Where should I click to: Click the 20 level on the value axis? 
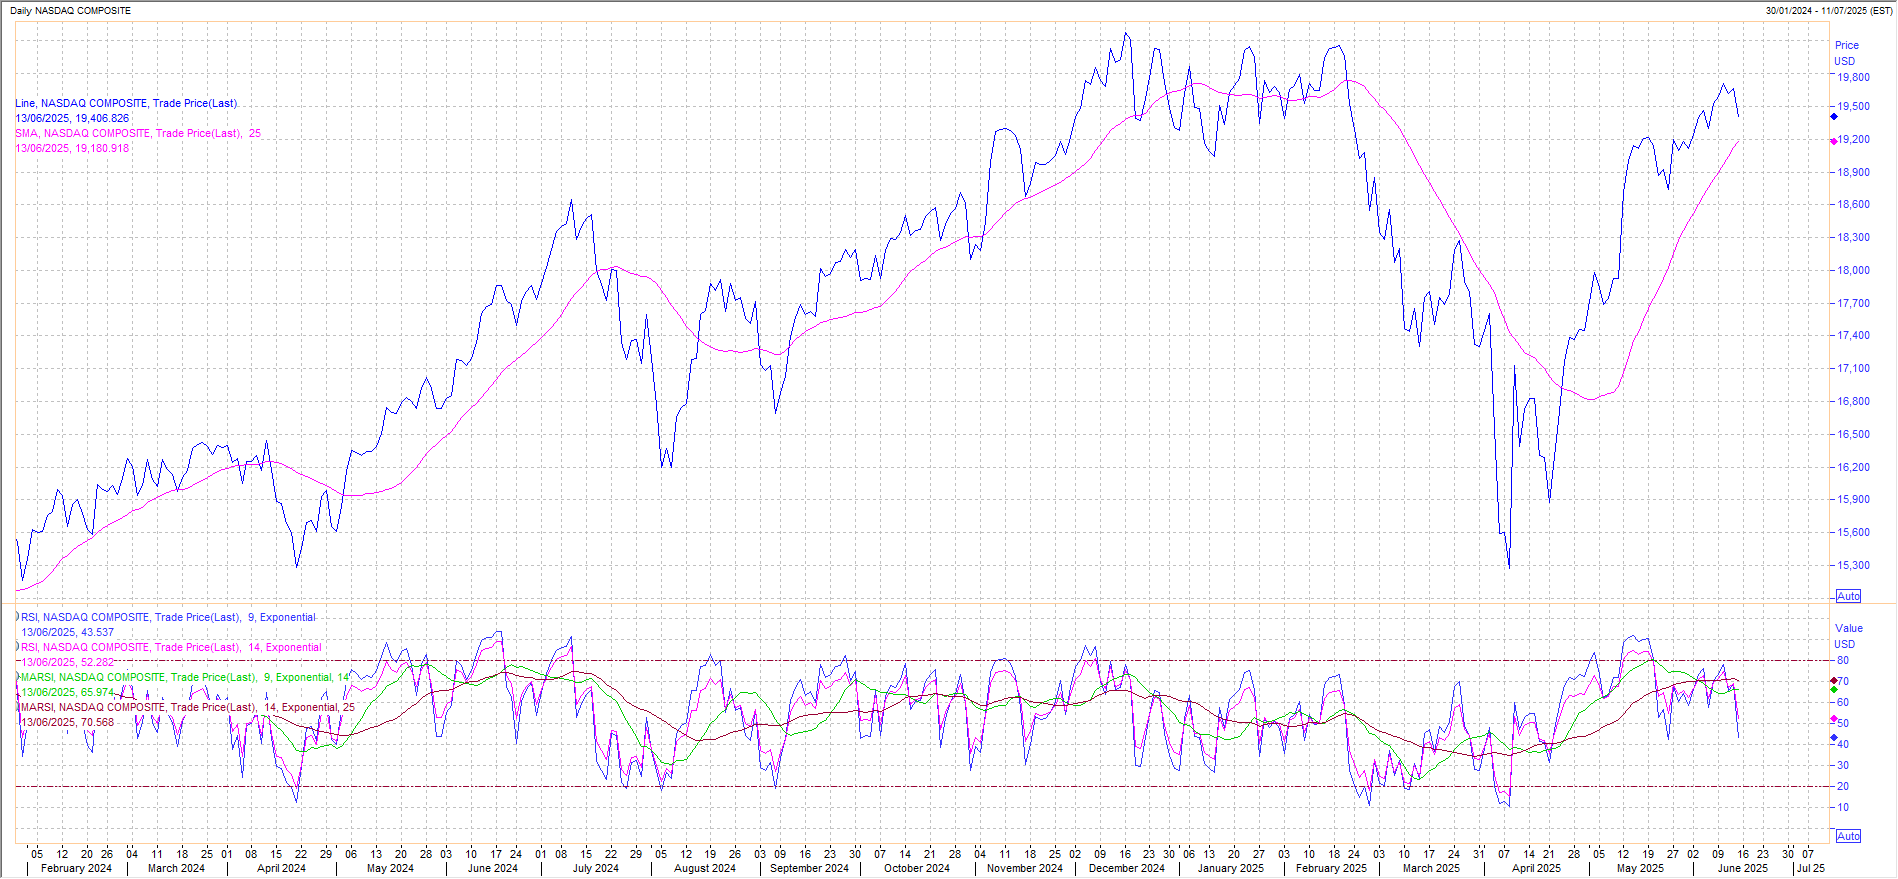click(1843, 786)
